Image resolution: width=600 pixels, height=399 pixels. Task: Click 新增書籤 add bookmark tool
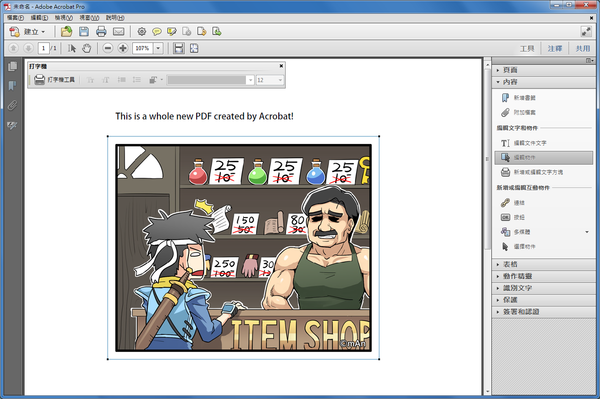(x=518, y=98)
